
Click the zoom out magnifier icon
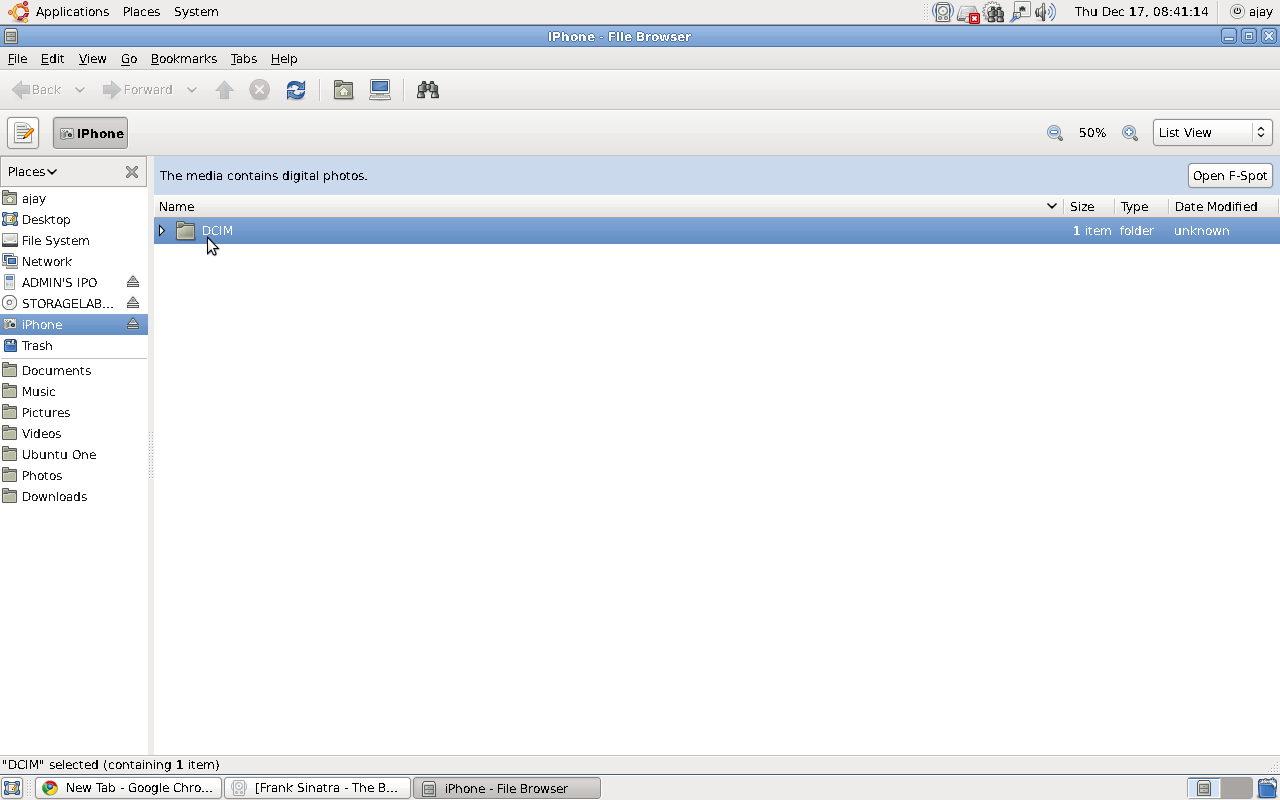tap(1054, 133)
